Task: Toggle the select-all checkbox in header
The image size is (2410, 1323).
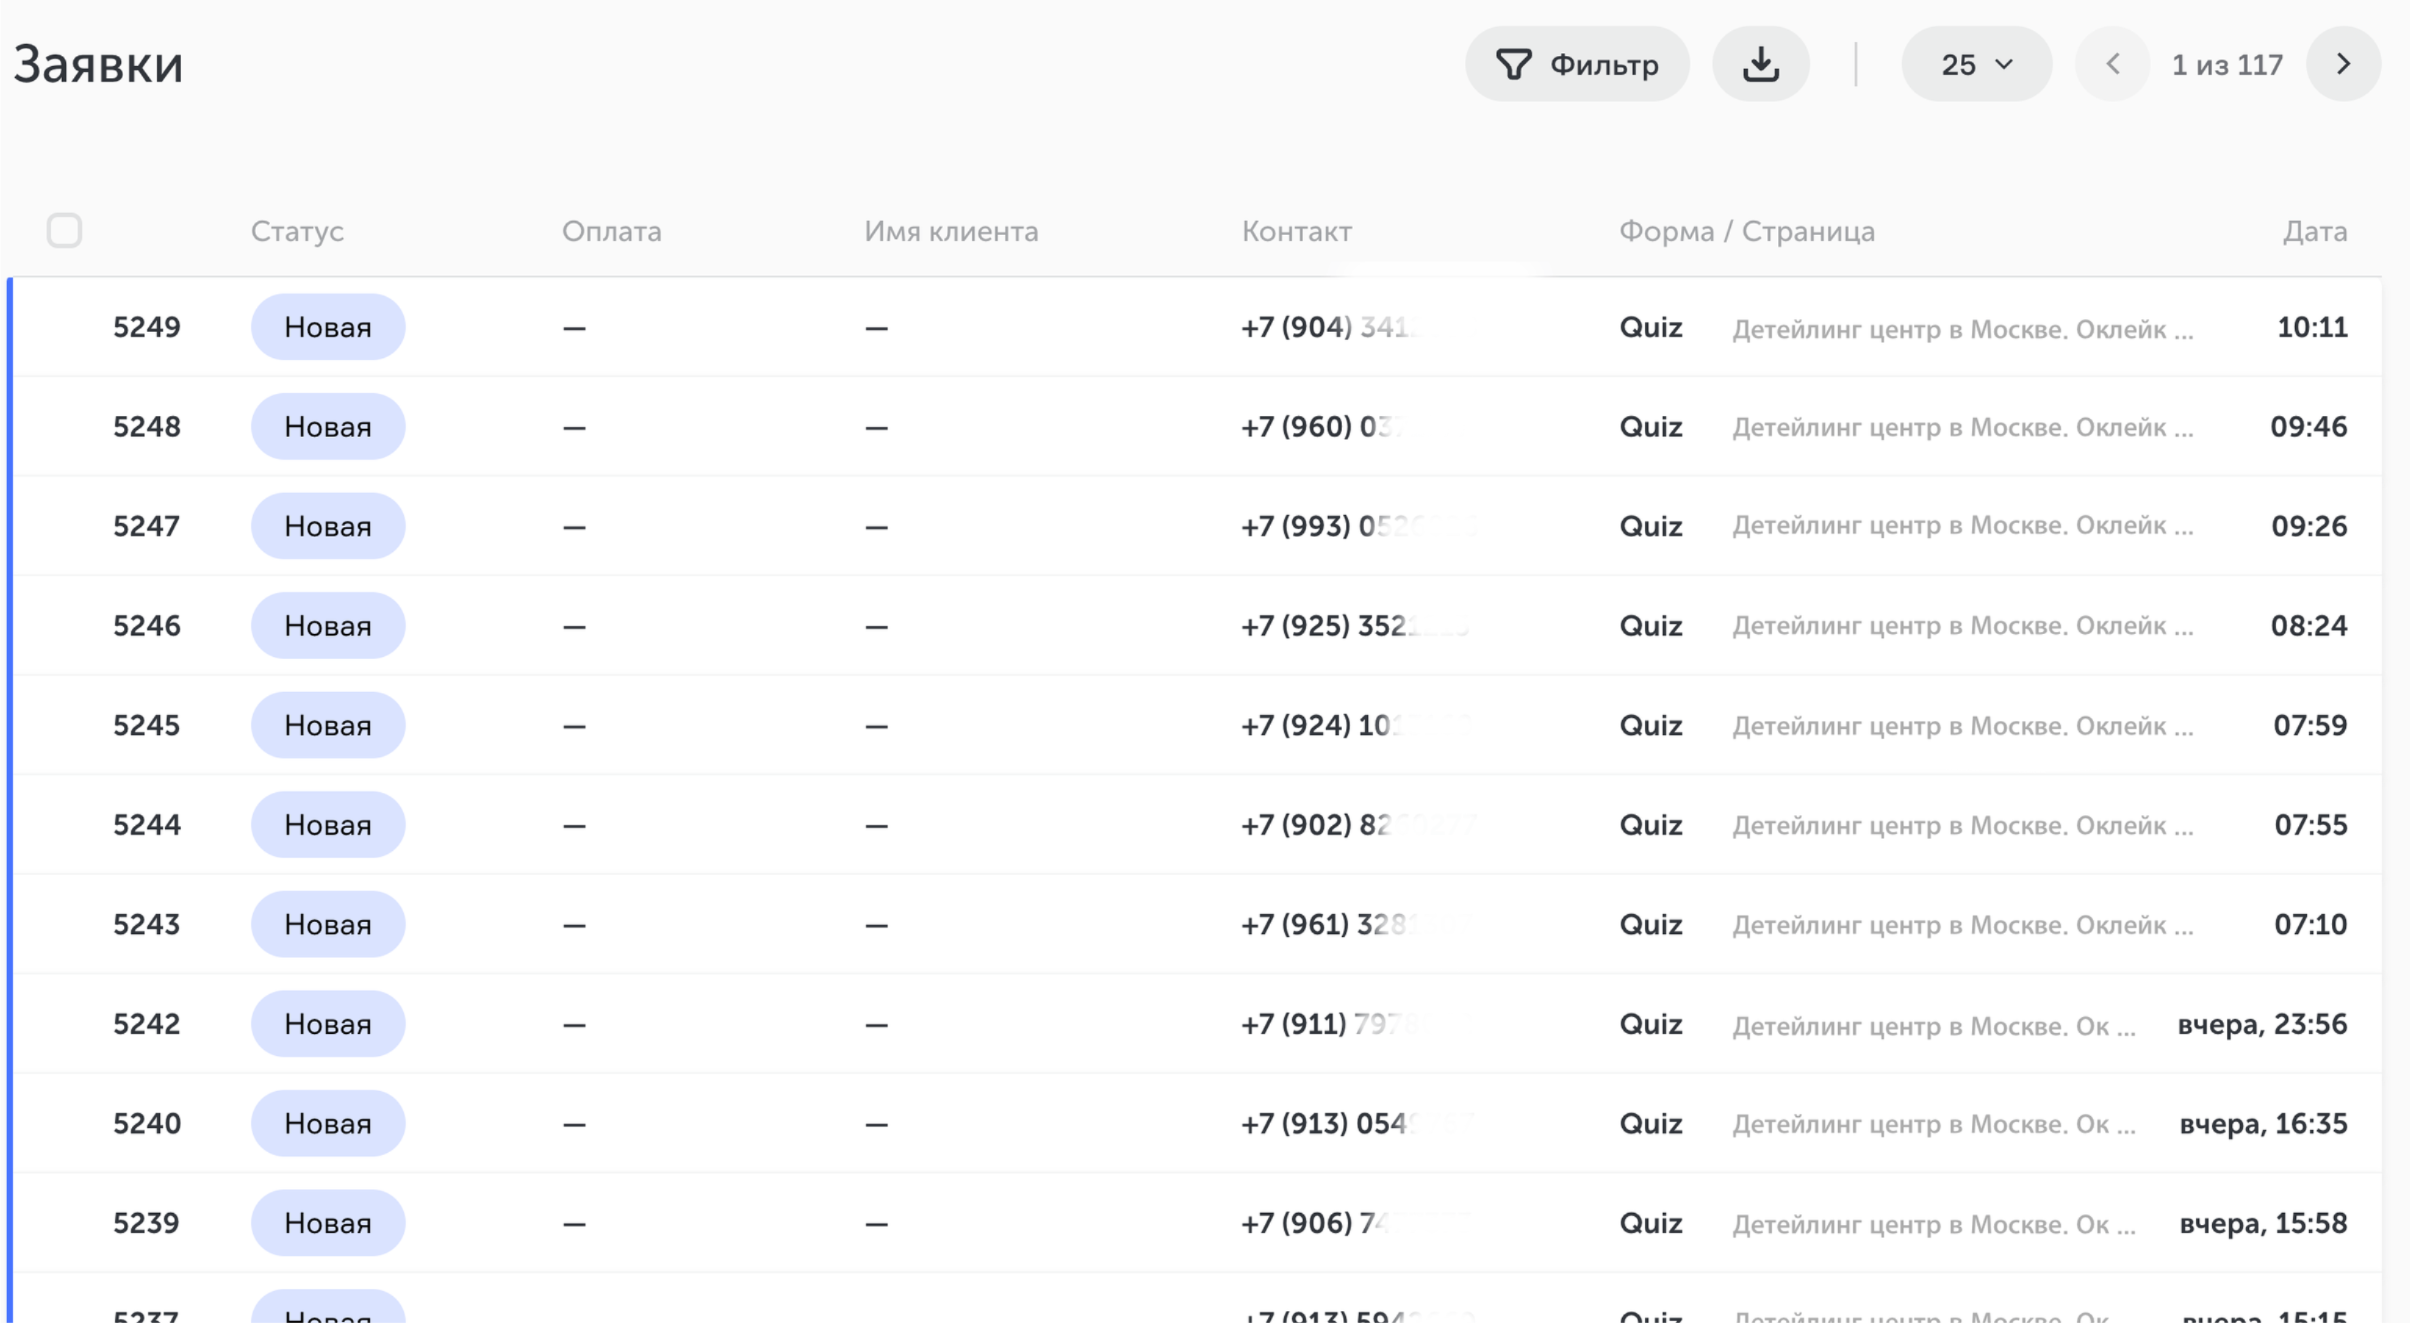Action: point(64,231)
